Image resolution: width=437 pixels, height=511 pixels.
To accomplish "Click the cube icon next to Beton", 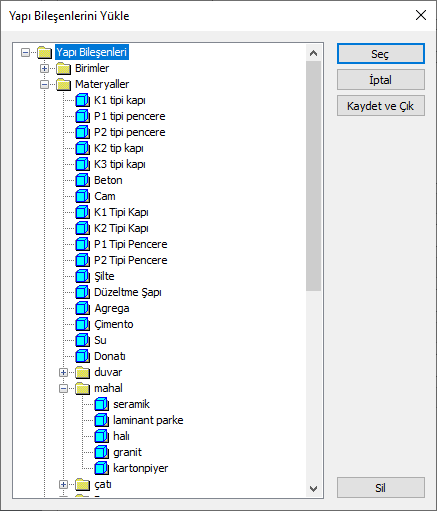I will point(82,180).
